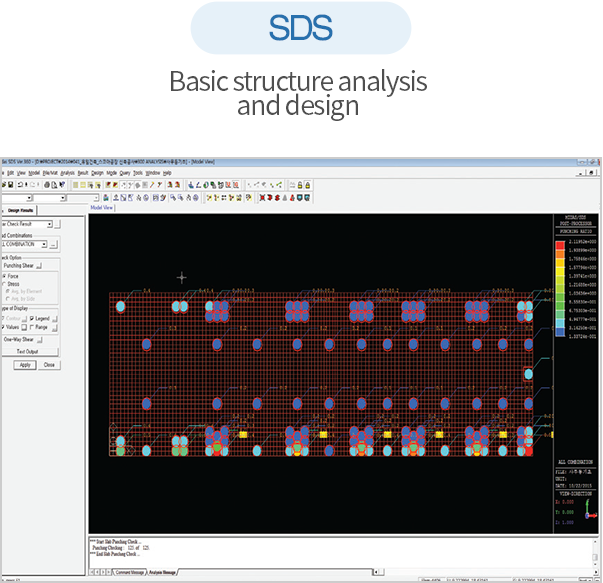The width and height of the screenshot is (603, 583).
Task: Click the first yellow table icon in the toolbar
Action: pyautogui.click(x=75, y=185)
